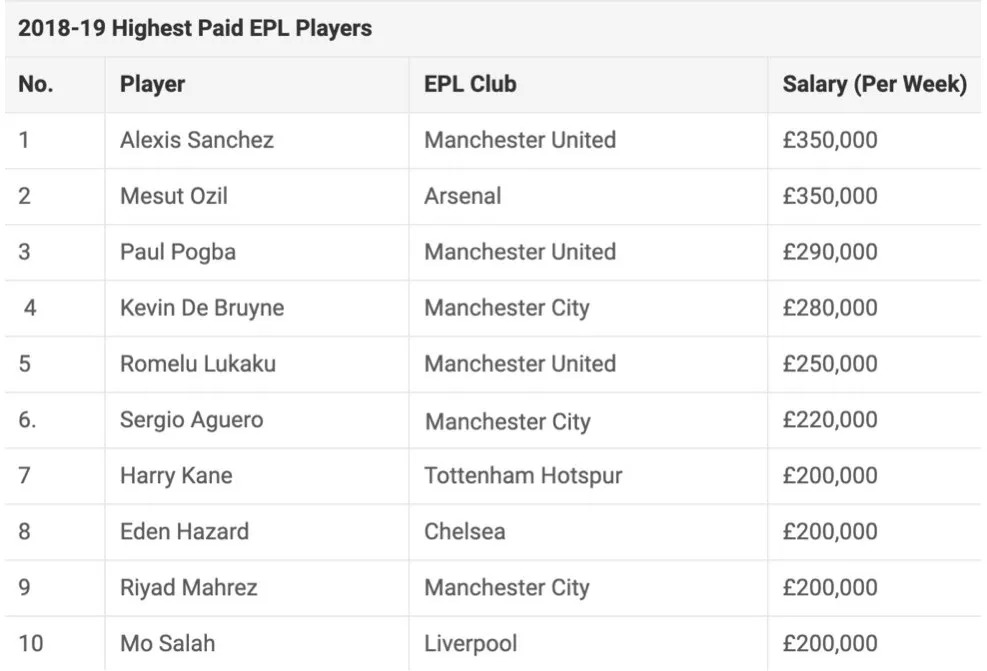
Task: Select the Alexis Sanchez player cell
Action: [196, 140]
